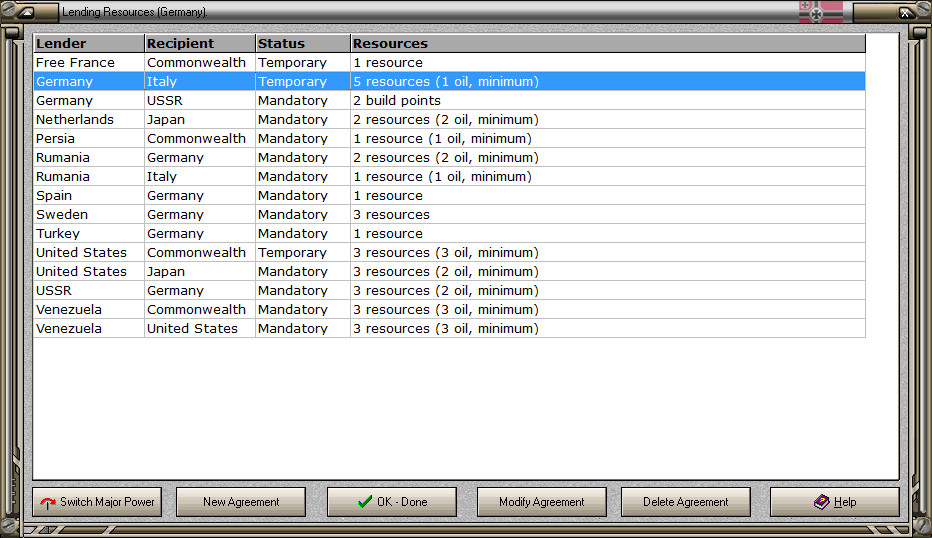
Task: Click the Resources column header
Action: coord(608,43)
